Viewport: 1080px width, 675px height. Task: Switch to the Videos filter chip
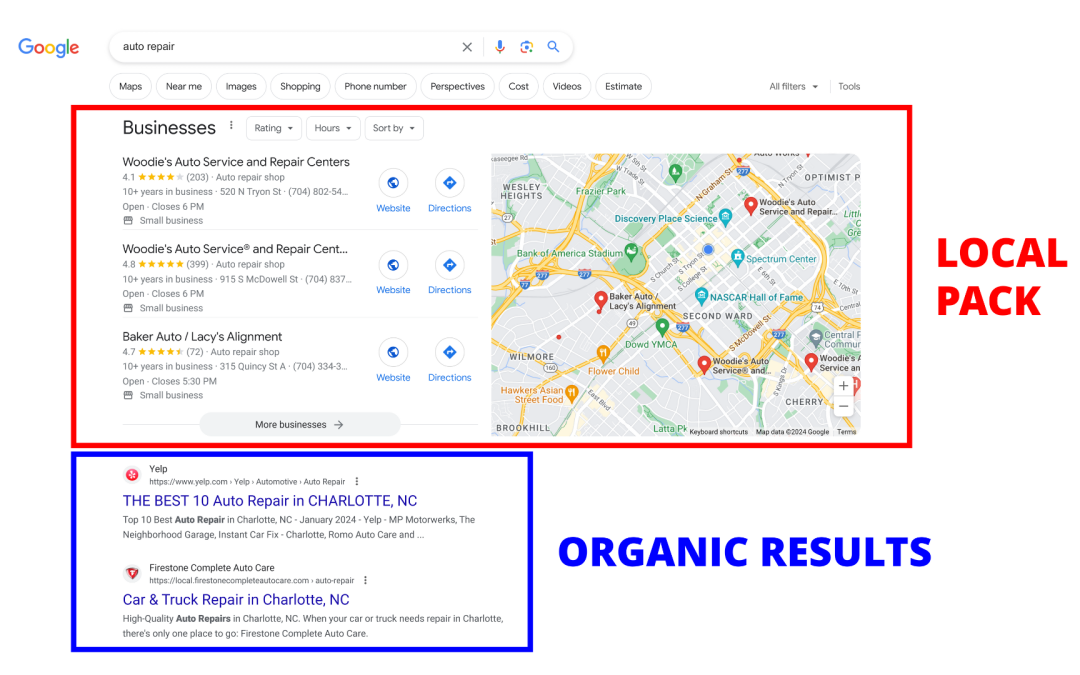(x=567, y=87)
